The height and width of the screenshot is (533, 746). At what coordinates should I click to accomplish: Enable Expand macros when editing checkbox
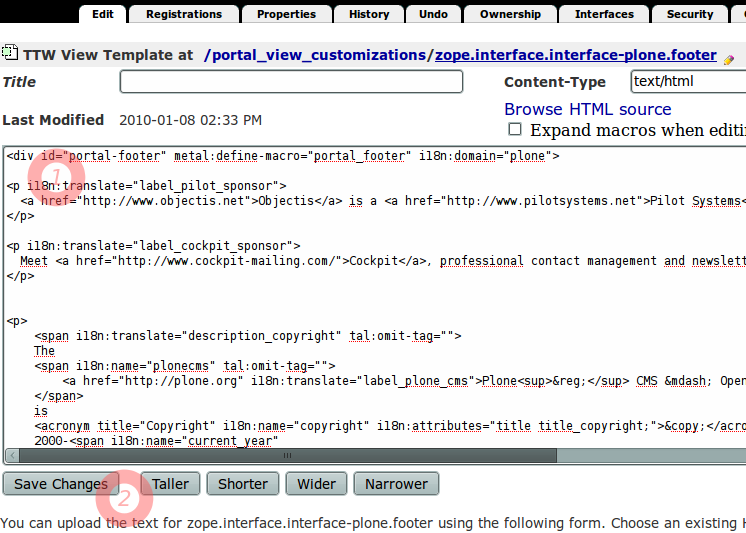click(x=515, y=130)
